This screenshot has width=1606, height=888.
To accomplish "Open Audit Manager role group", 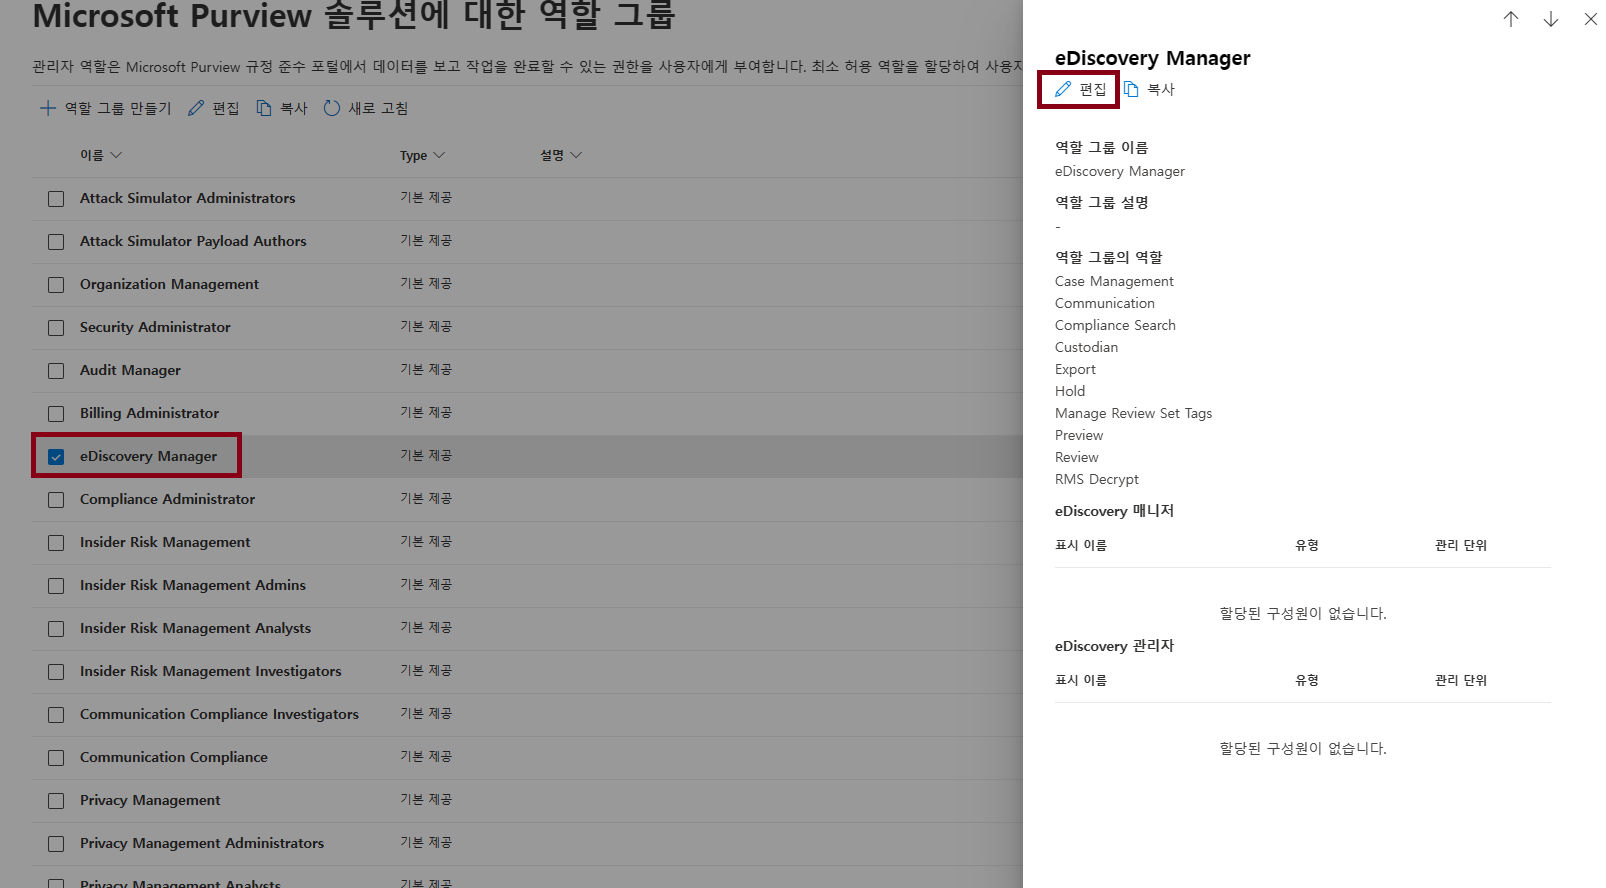I will (130, 370).
